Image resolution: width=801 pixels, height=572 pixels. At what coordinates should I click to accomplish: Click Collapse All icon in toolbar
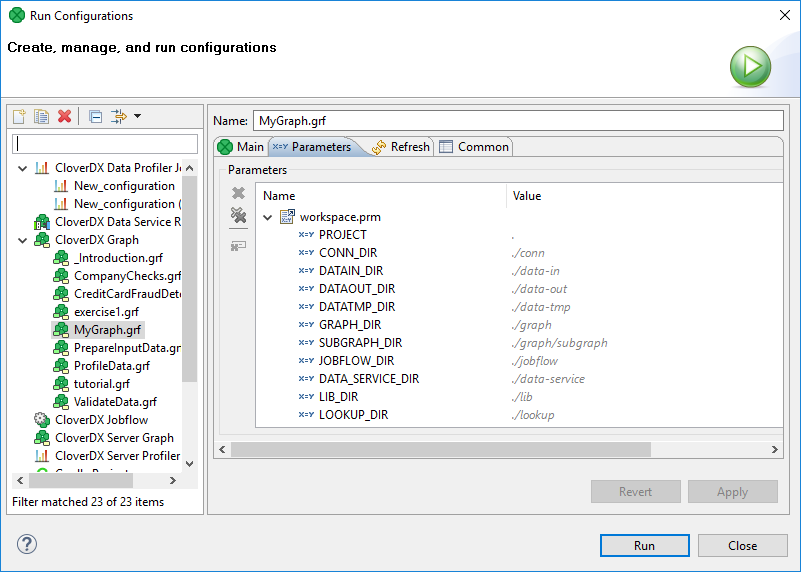pyautogui.click(x=95, y=116)
